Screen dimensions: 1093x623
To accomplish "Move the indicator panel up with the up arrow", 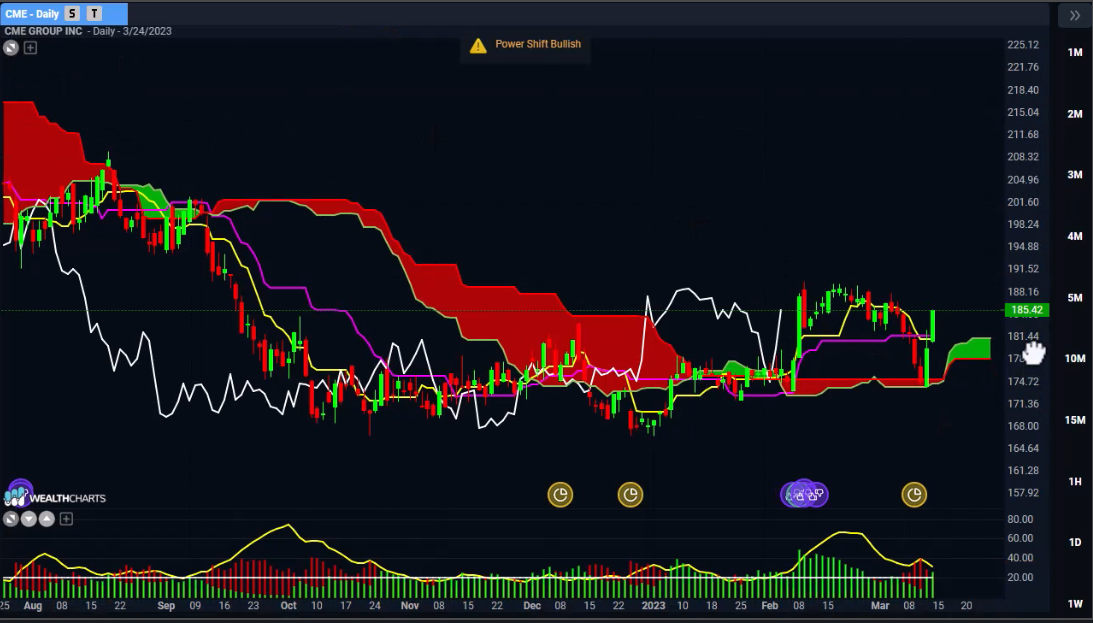I will 47,519.
